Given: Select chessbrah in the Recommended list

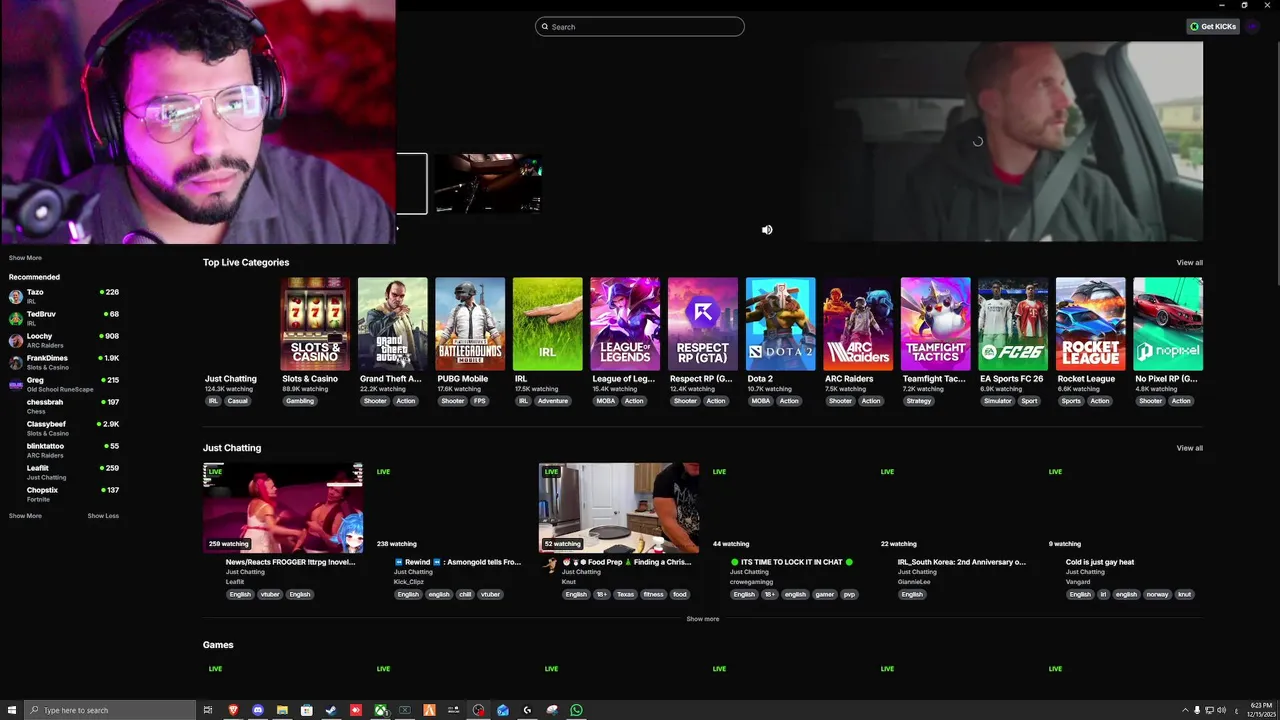Looking at the screenshot, I should pos(64,406).
